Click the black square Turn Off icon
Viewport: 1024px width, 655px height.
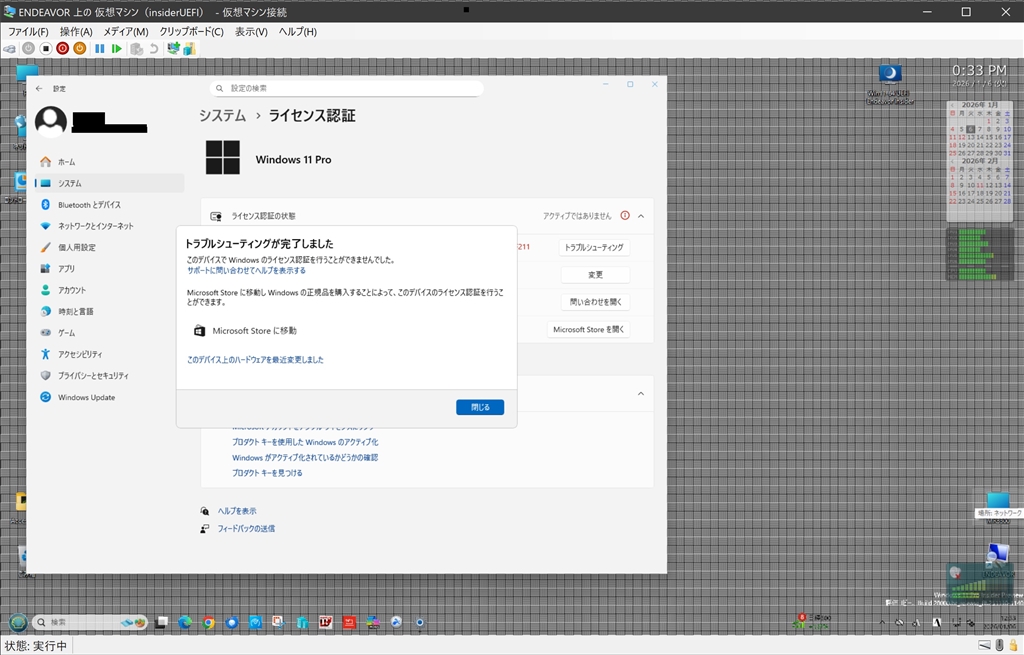46,49
